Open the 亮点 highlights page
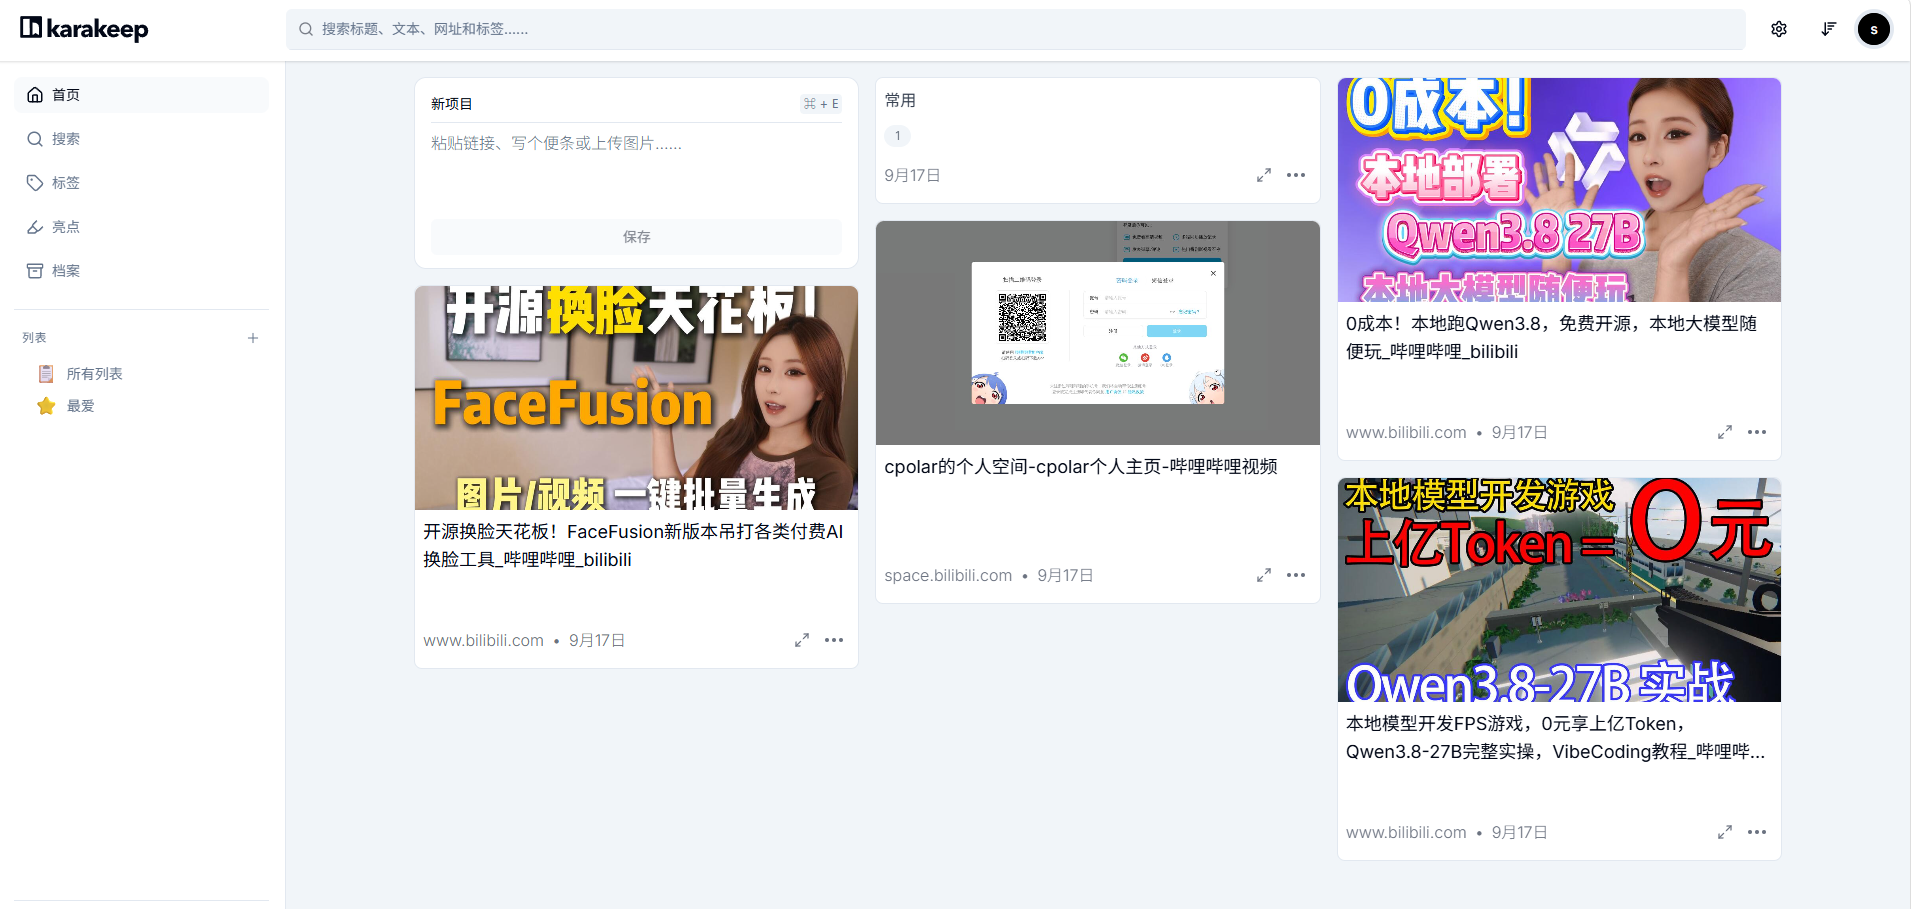This screenshot has width=1913, height=909. 142,227
